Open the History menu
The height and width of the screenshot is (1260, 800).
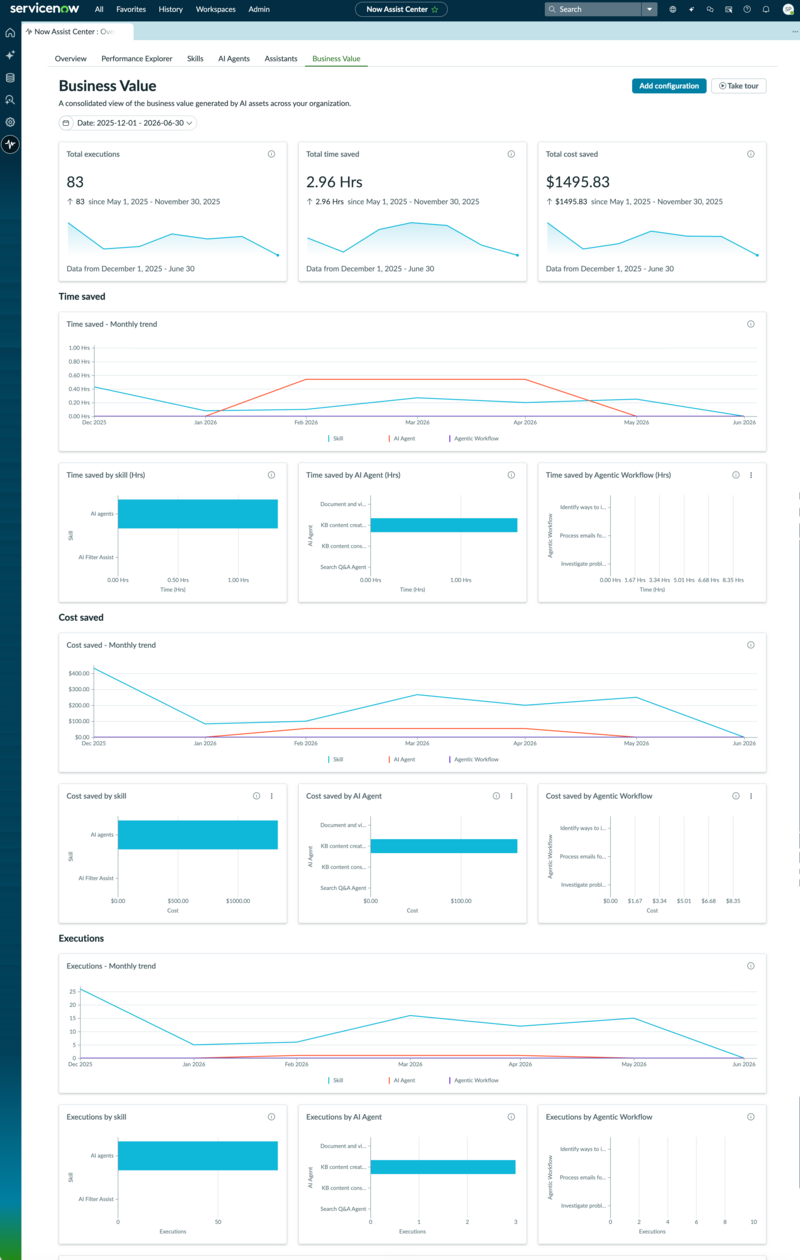(x=171, y=9)
